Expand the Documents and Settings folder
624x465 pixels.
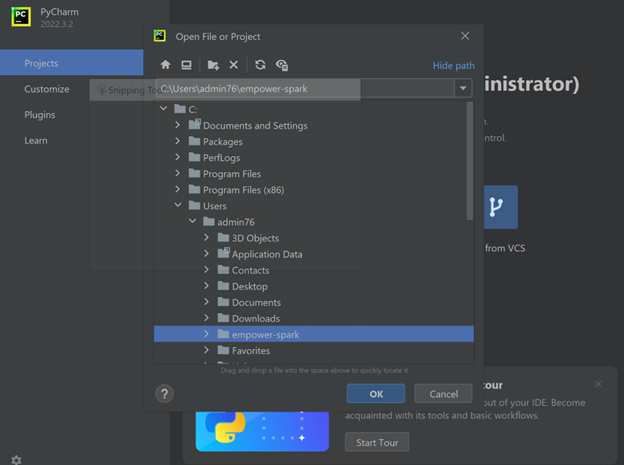pos(177,125)
